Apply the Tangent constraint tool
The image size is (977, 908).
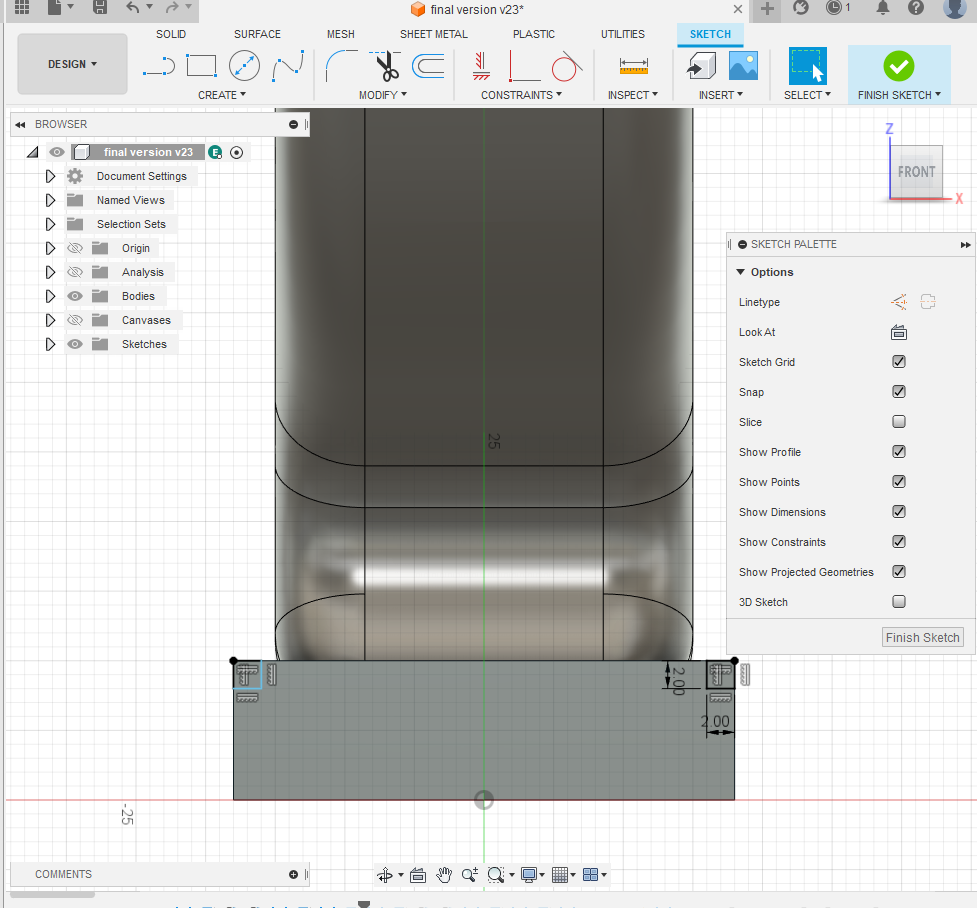coord(566,67)
